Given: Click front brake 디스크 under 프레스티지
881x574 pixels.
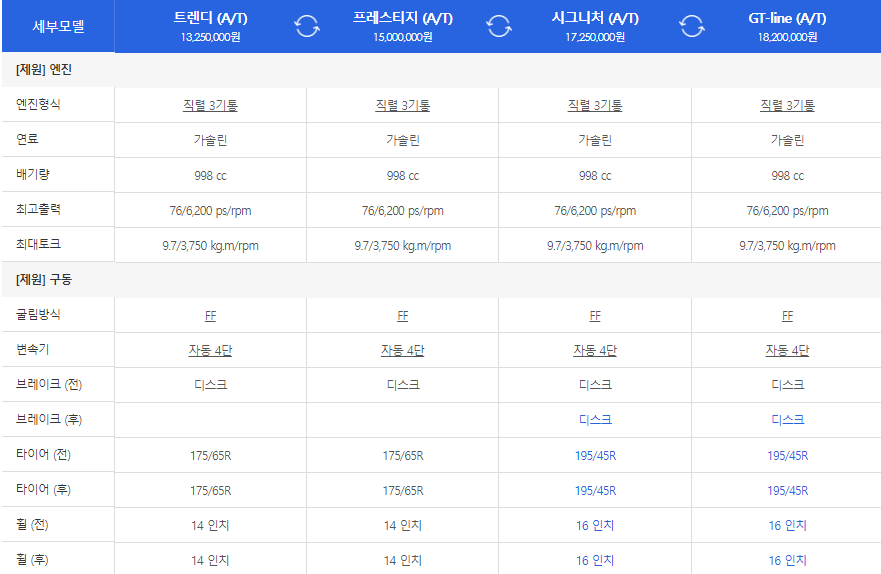Looking at the screenshot, I should tap(403, 385).
